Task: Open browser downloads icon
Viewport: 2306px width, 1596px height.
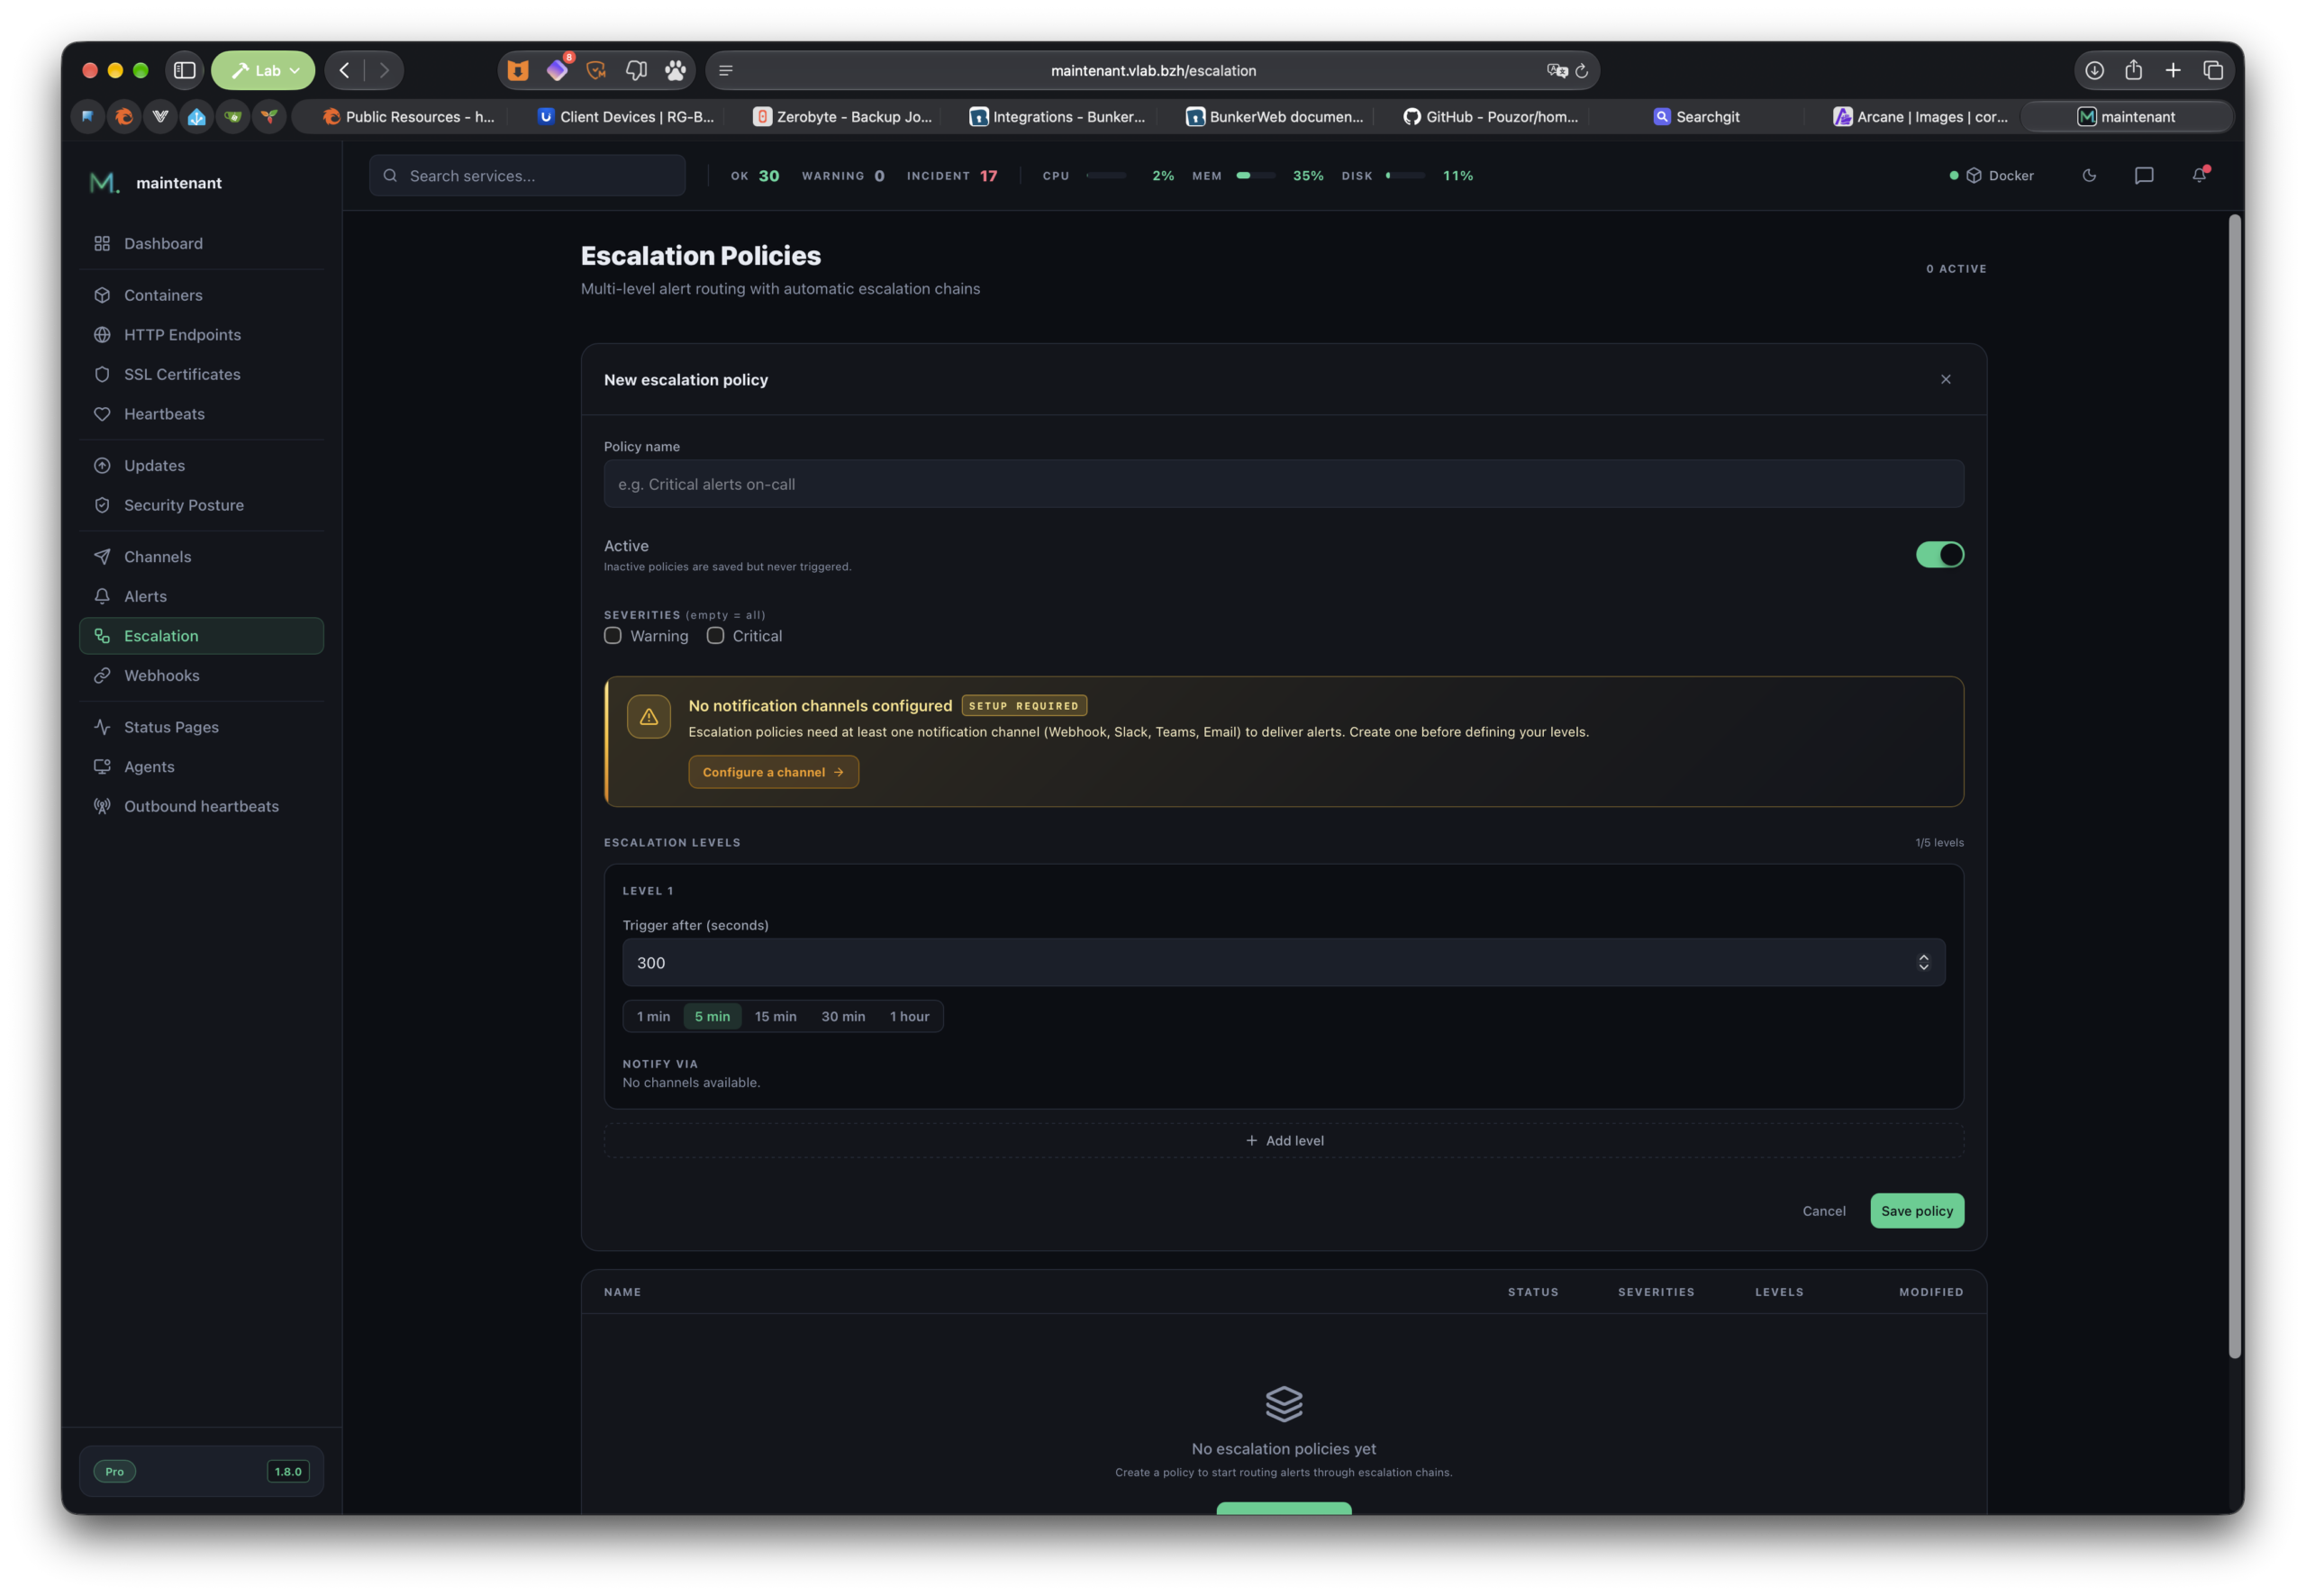Action: tap(2094, 70)
